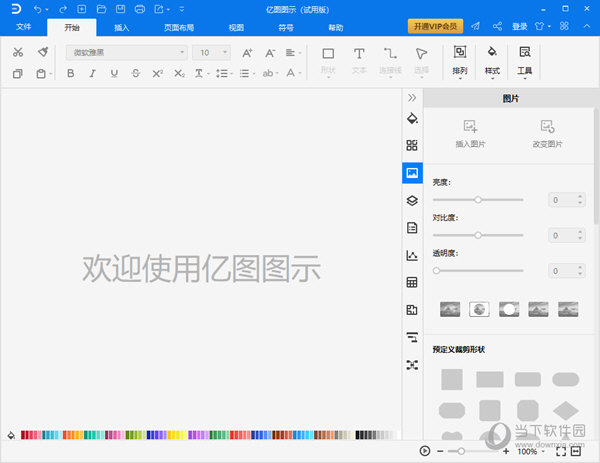
Task: Click the share icon in title bar
Action: tap(497, 26)
